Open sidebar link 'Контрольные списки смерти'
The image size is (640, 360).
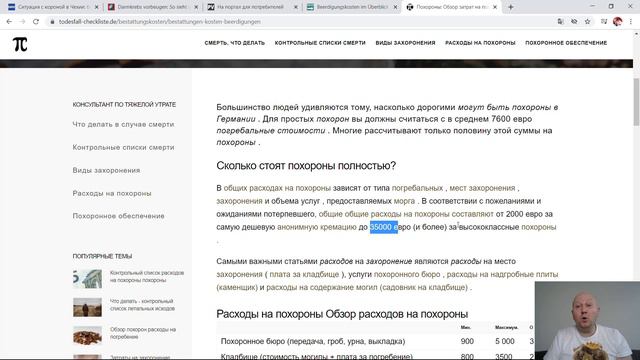click(x=123, y=147)
